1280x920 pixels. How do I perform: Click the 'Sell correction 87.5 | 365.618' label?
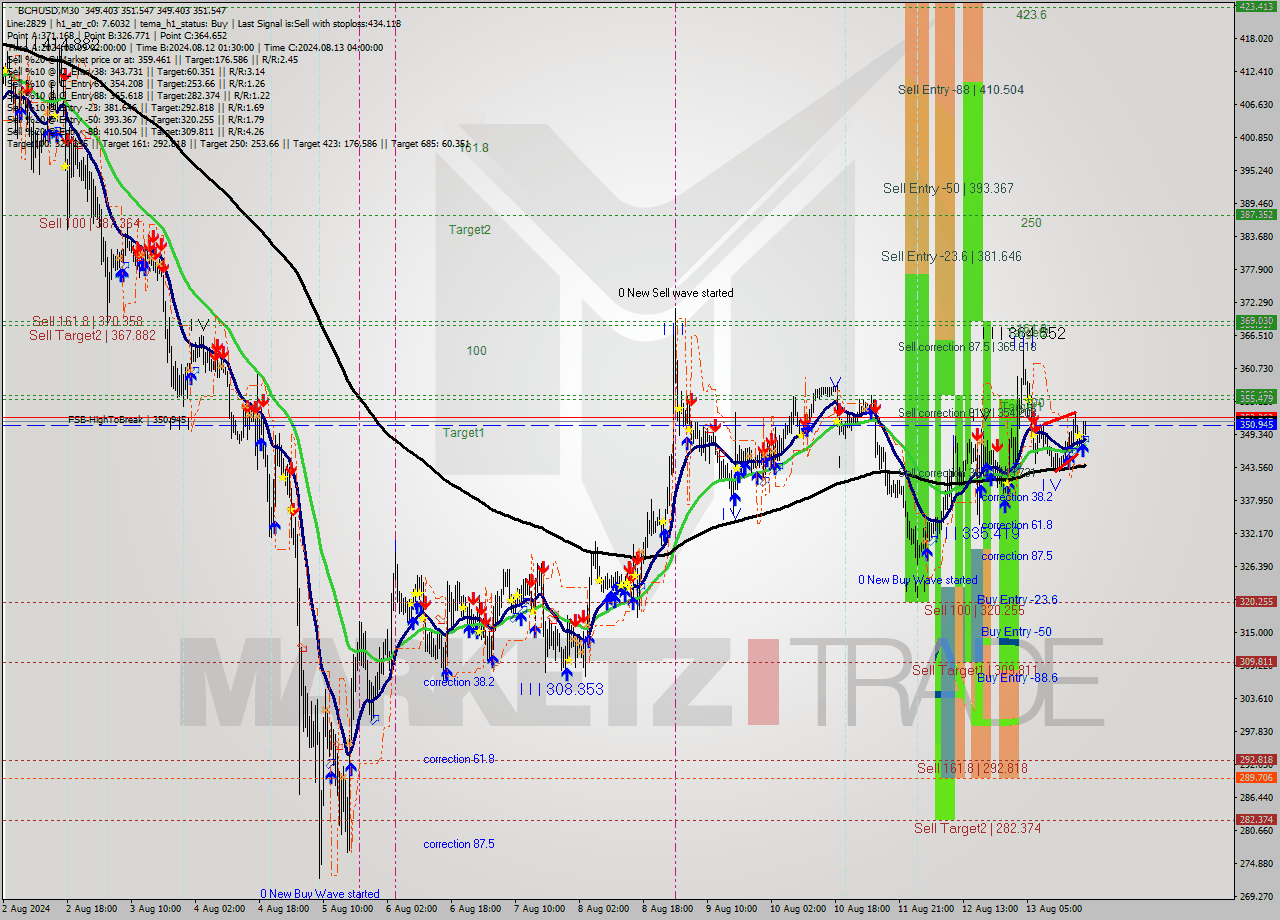tap(967, 347)
